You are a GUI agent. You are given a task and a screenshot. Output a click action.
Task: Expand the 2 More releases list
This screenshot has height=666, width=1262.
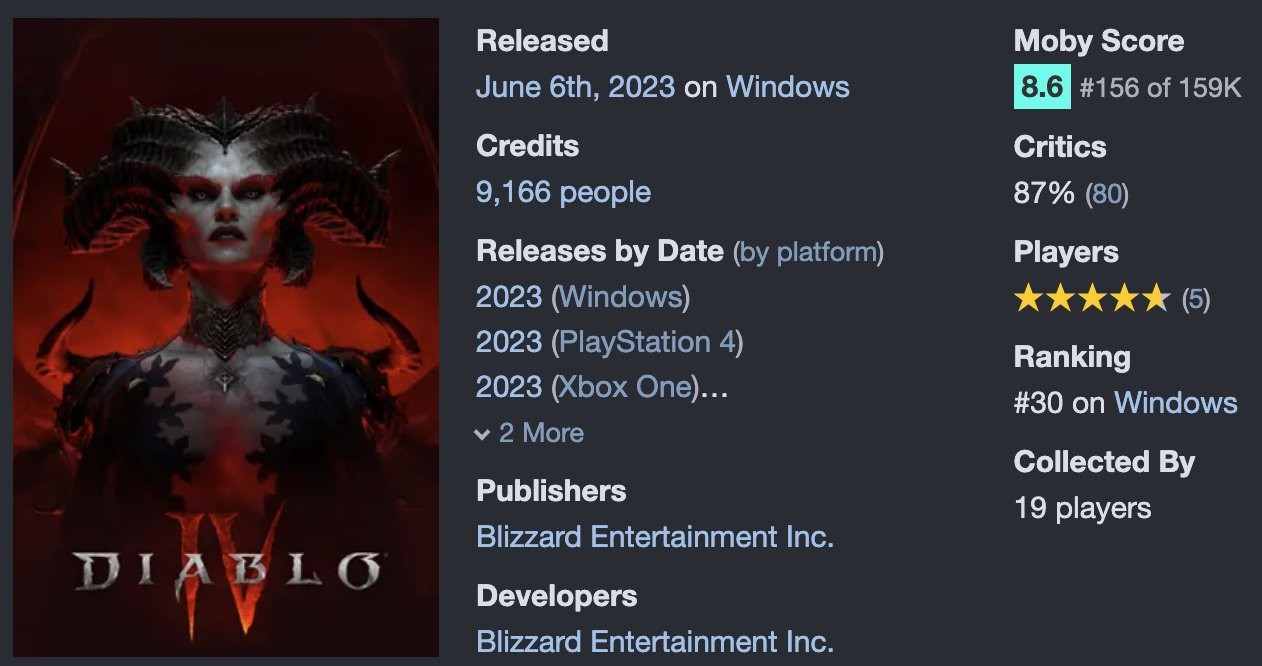click(x=541, y=433)
